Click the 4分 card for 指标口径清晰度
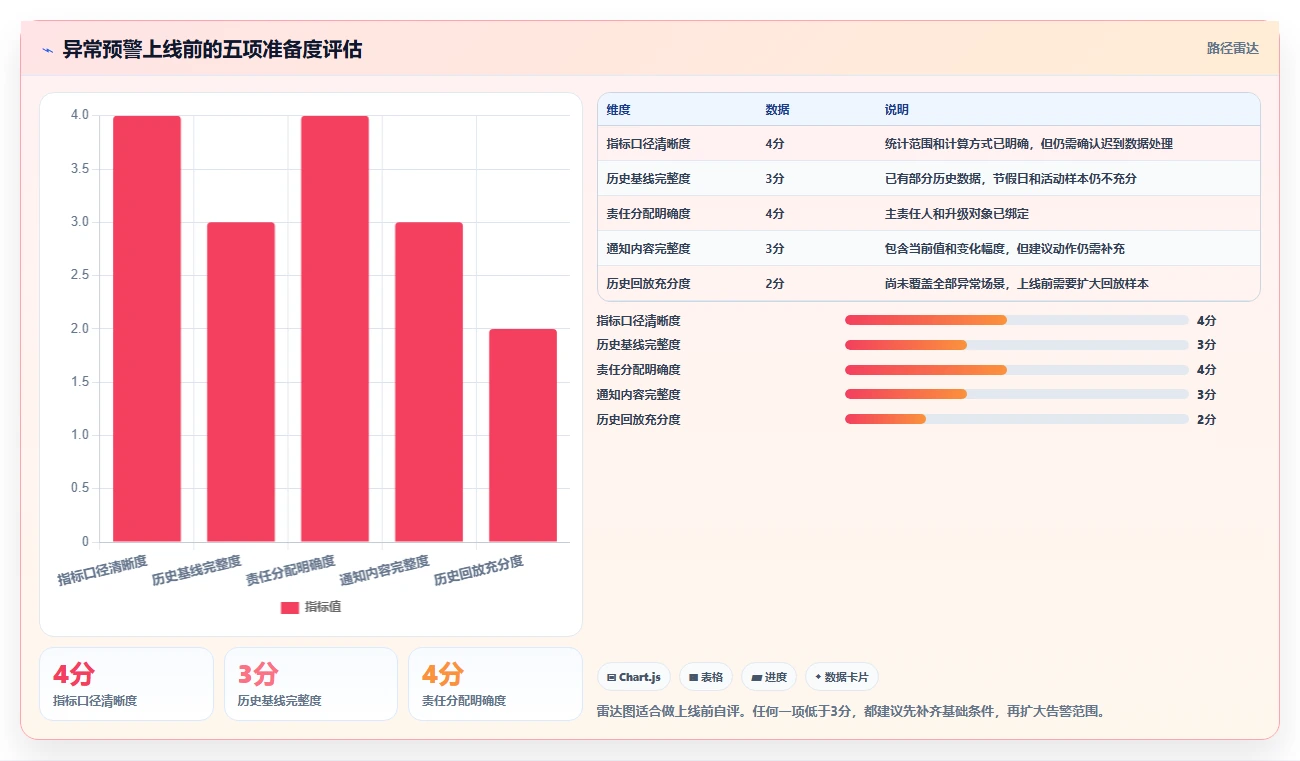 pyautogui.click(x=126, y=684)
